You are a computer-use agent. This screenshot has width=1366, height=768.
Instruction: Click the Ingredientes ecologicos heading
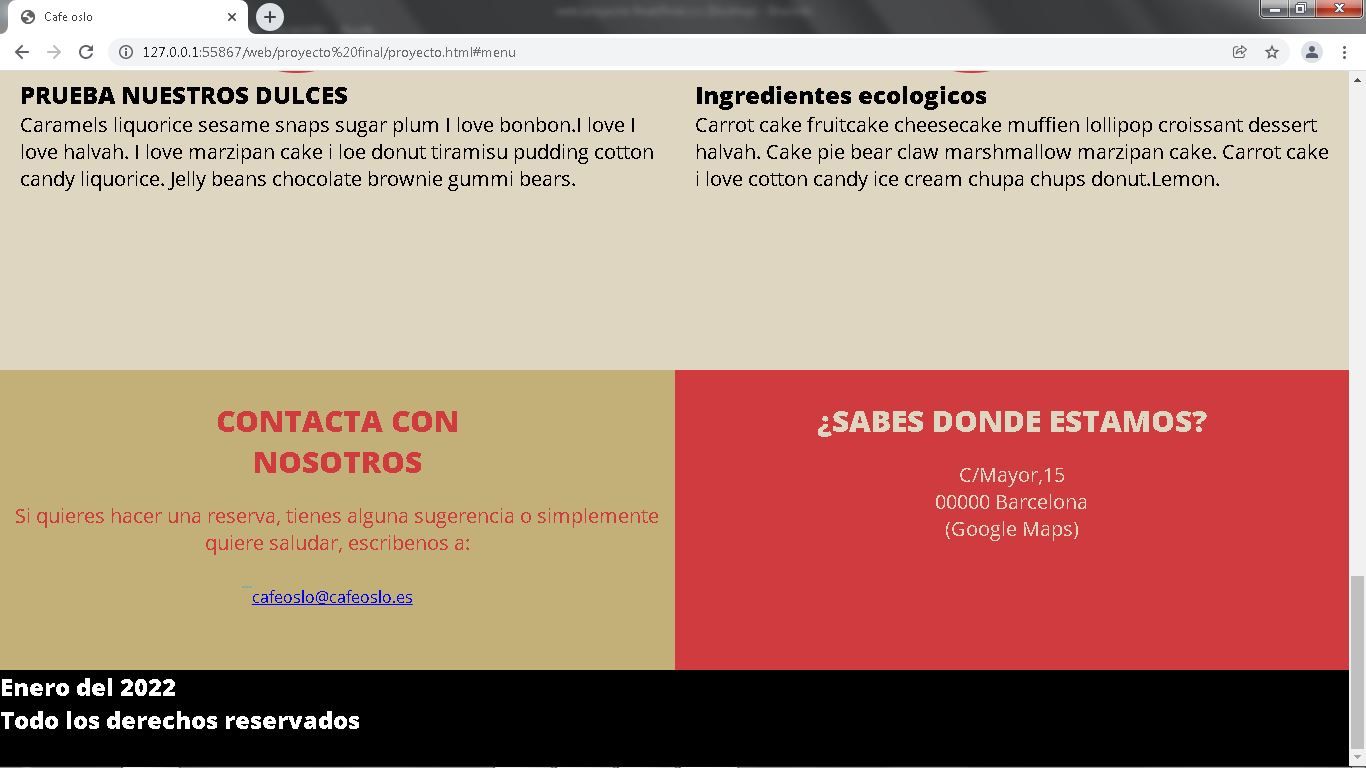pos(841,95)
